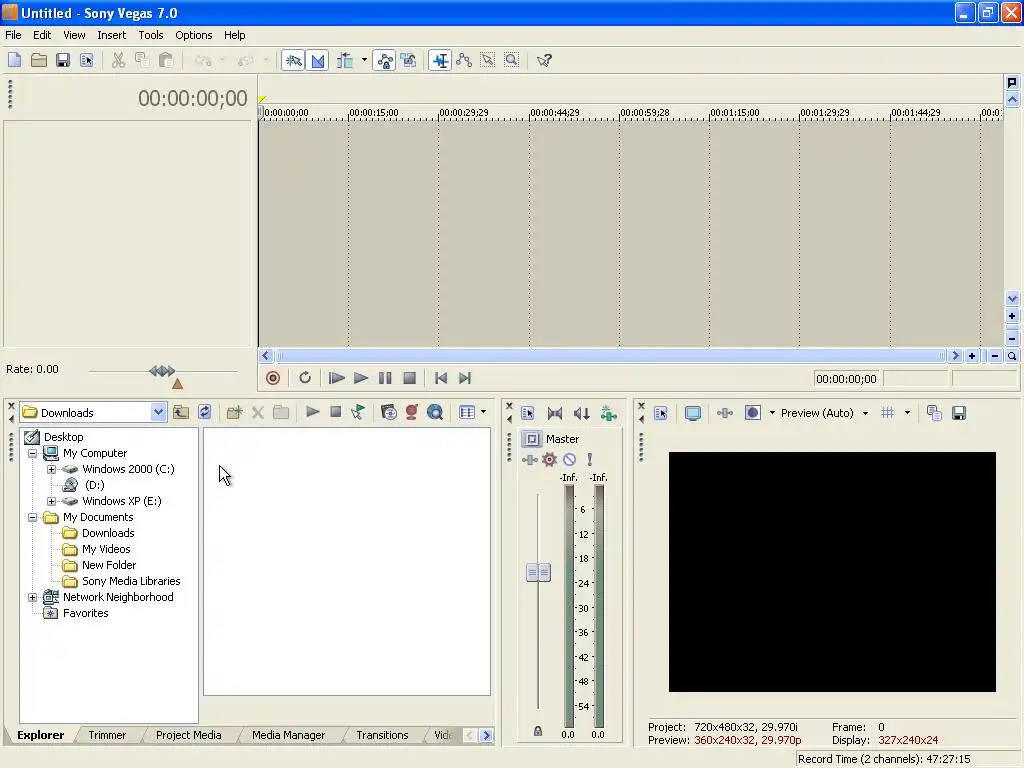Select the Envelope Edit tool
Viewport: 1024px width, 768px height.
point(464,61)
